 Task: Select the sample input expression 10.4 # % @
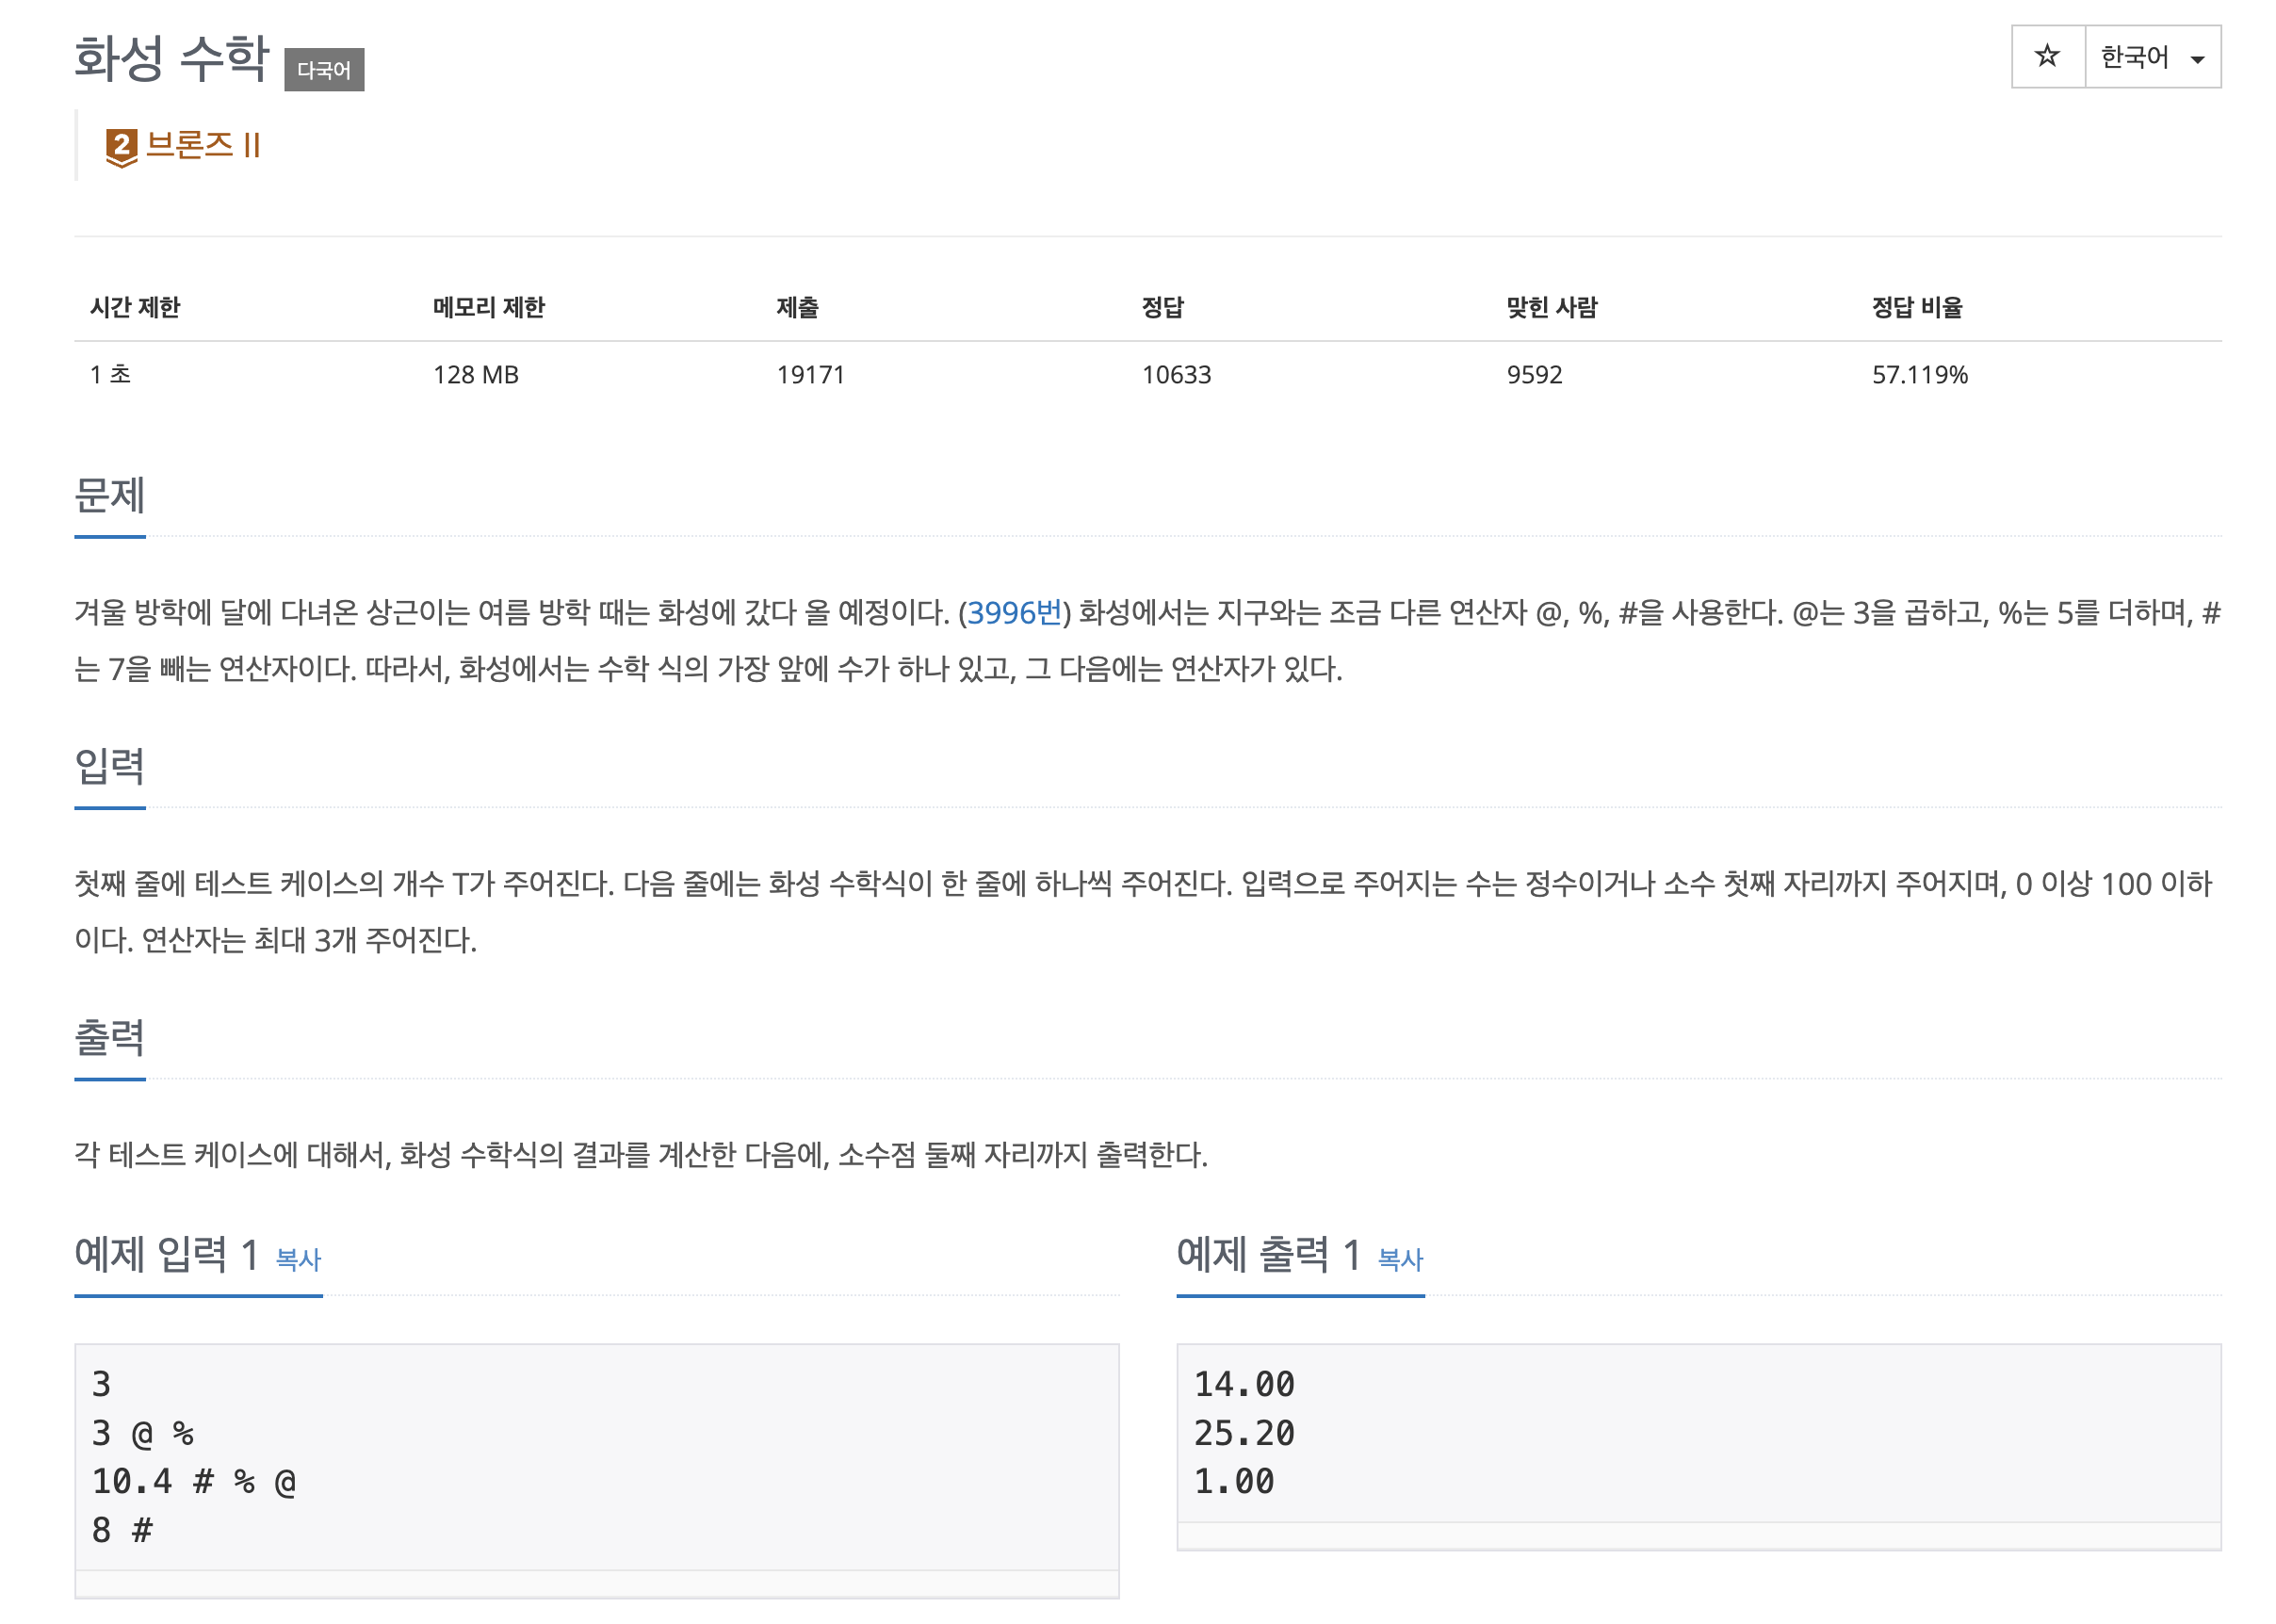point(193,1482)
